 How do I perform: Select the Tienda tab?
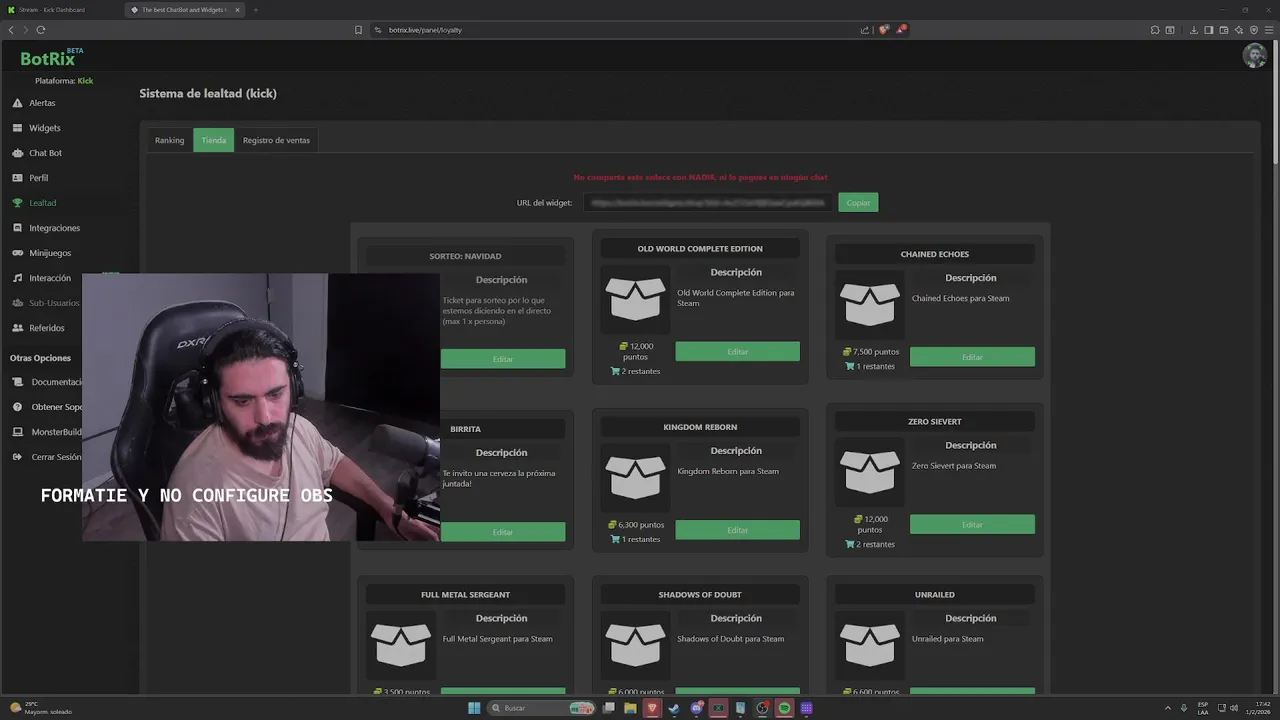[213, 140]
